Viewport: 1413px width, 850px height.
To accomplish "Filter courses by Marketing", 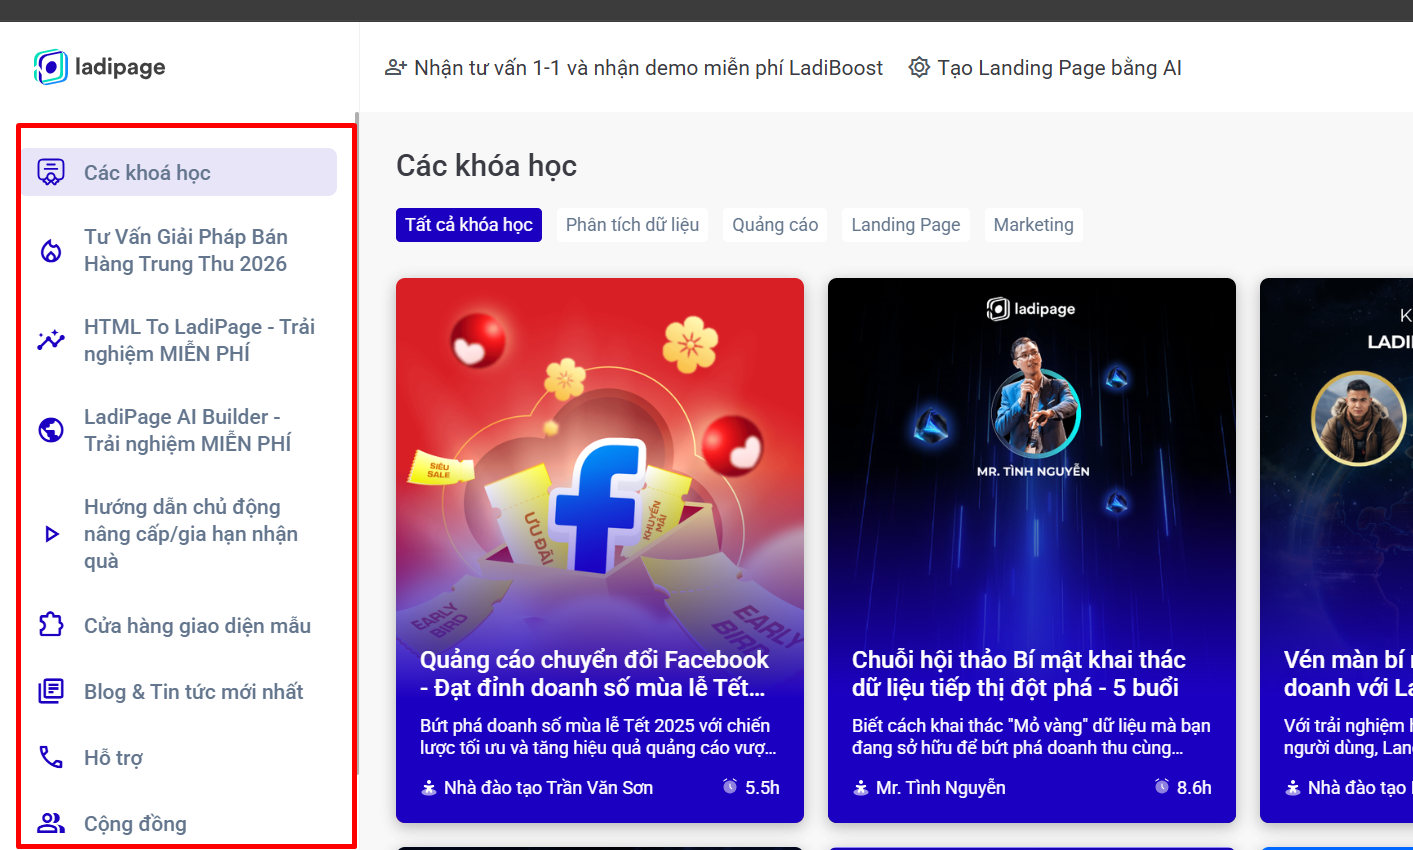I will point(1034,225).
